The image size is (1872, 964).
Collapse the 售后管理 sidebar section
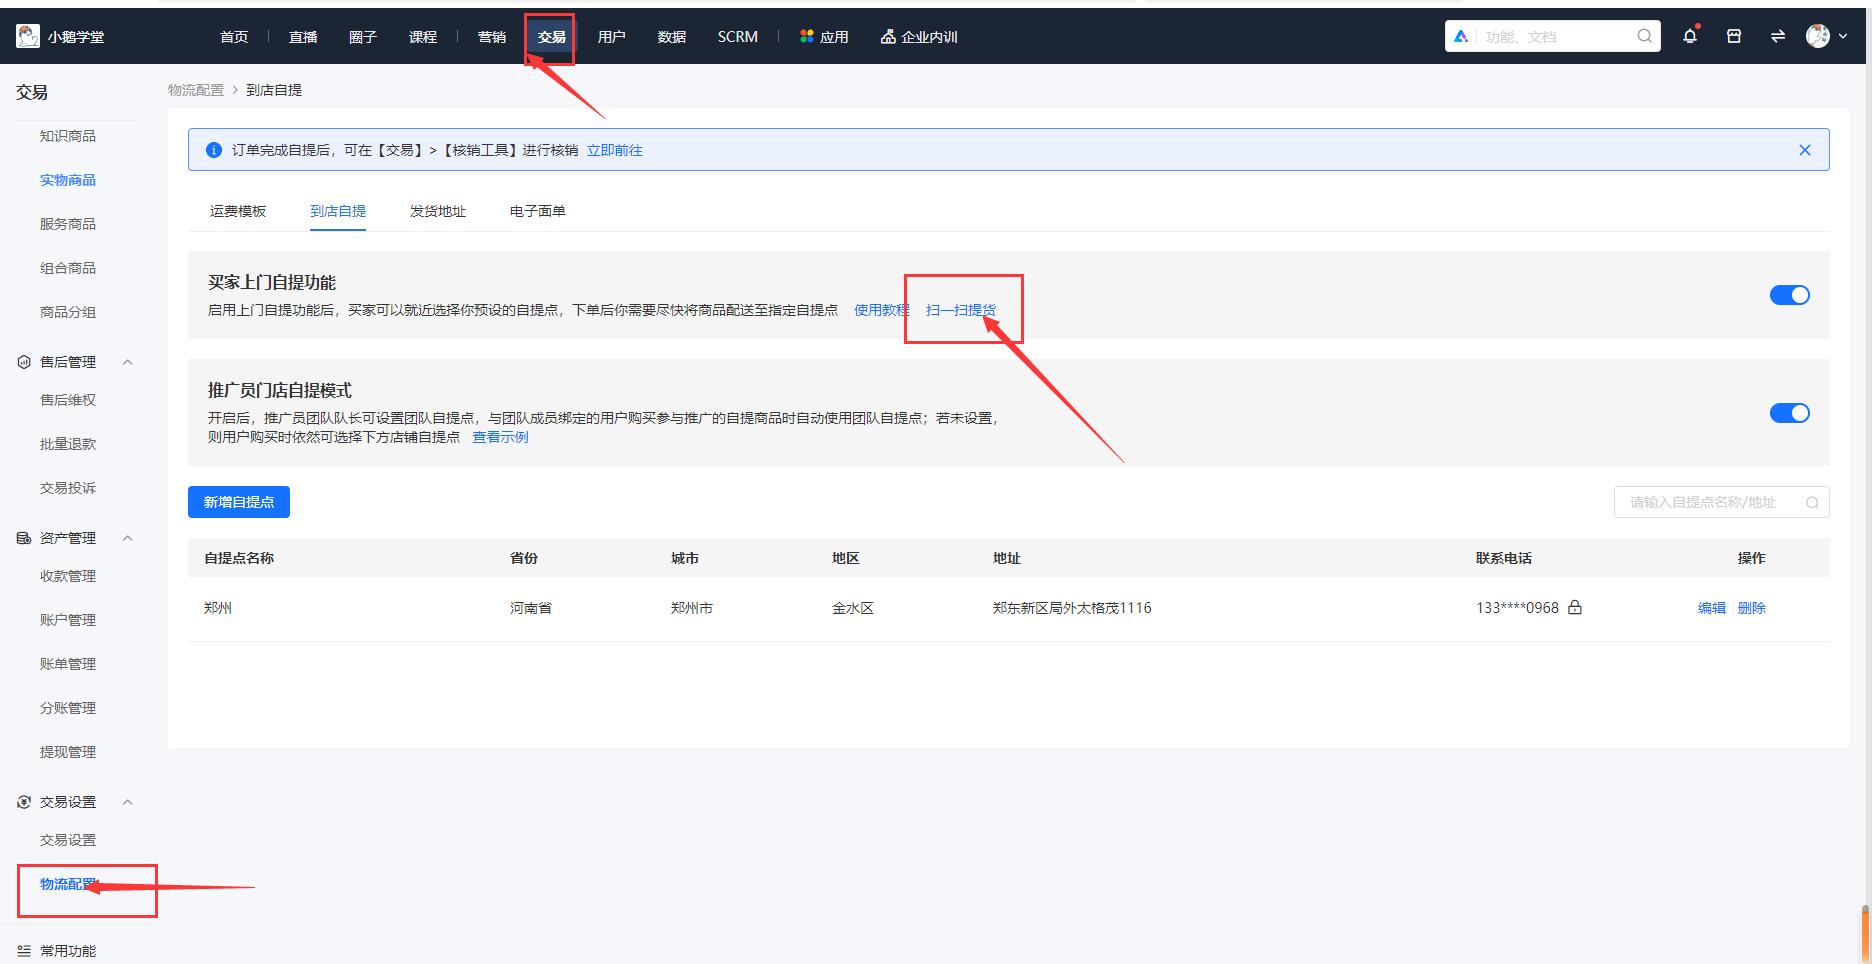click(x=128, y=362)
